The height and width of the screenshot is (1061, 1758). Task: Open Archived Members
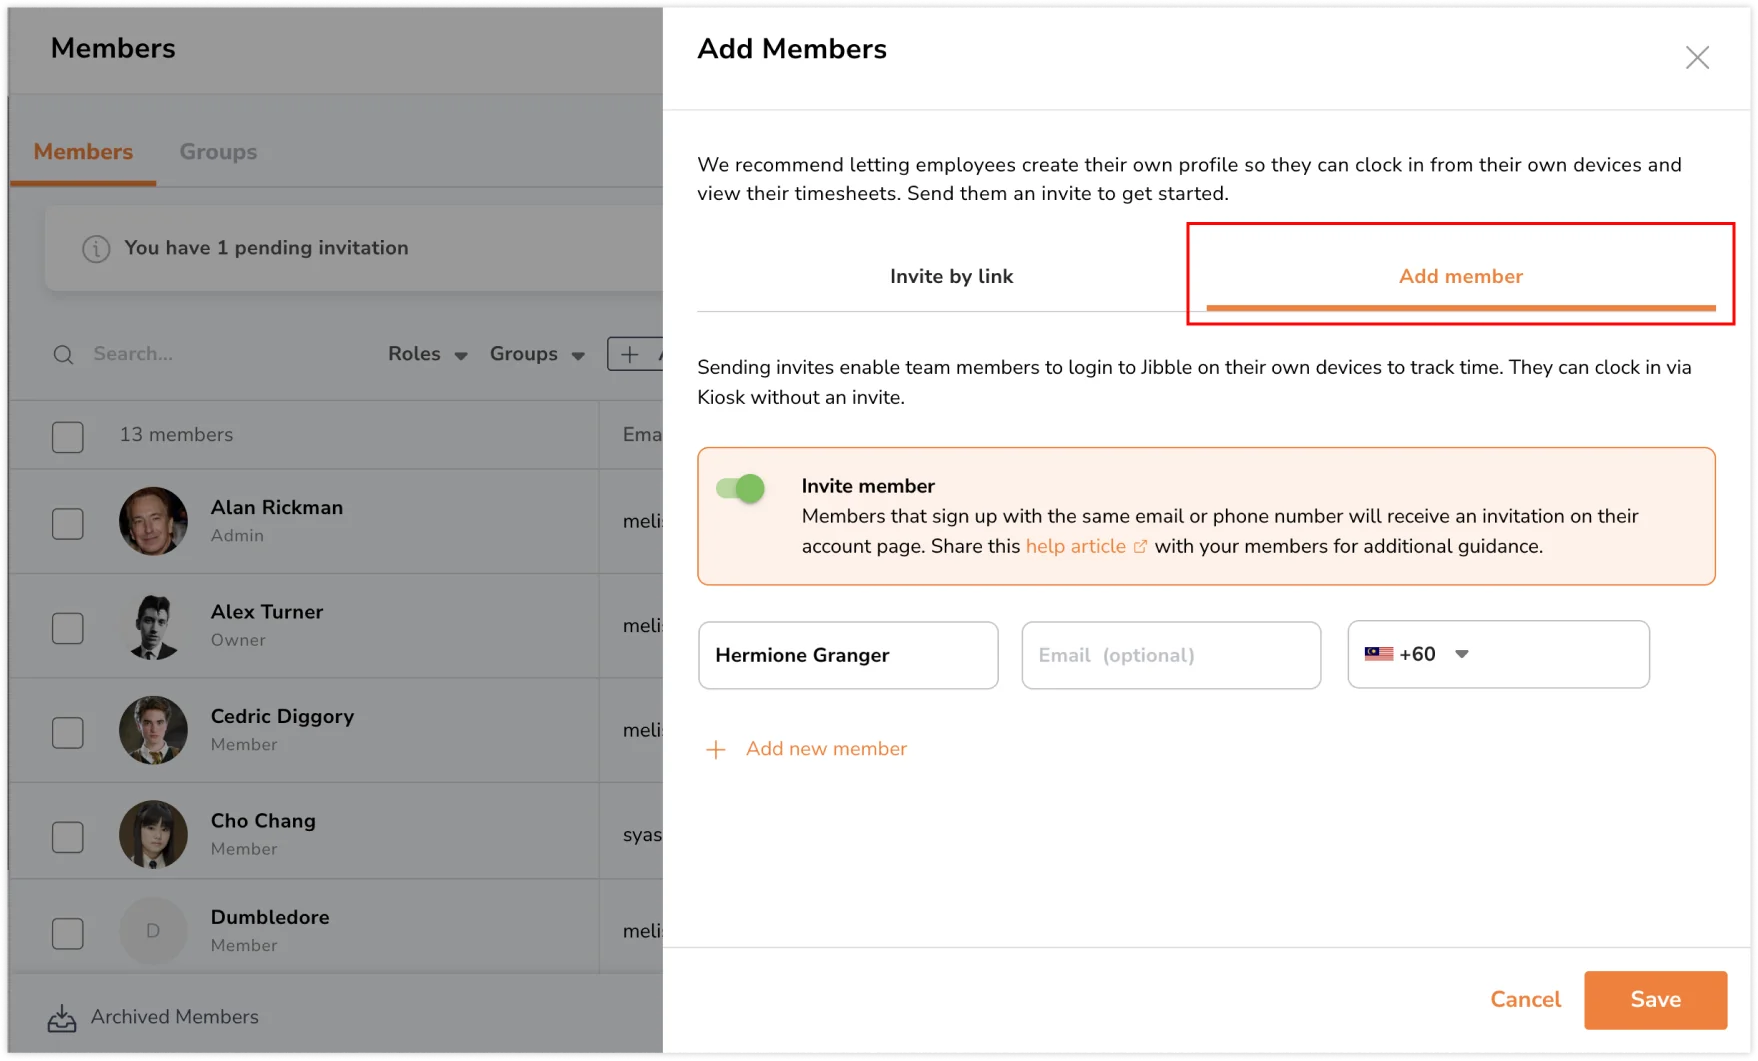(x=174, y=1017)
